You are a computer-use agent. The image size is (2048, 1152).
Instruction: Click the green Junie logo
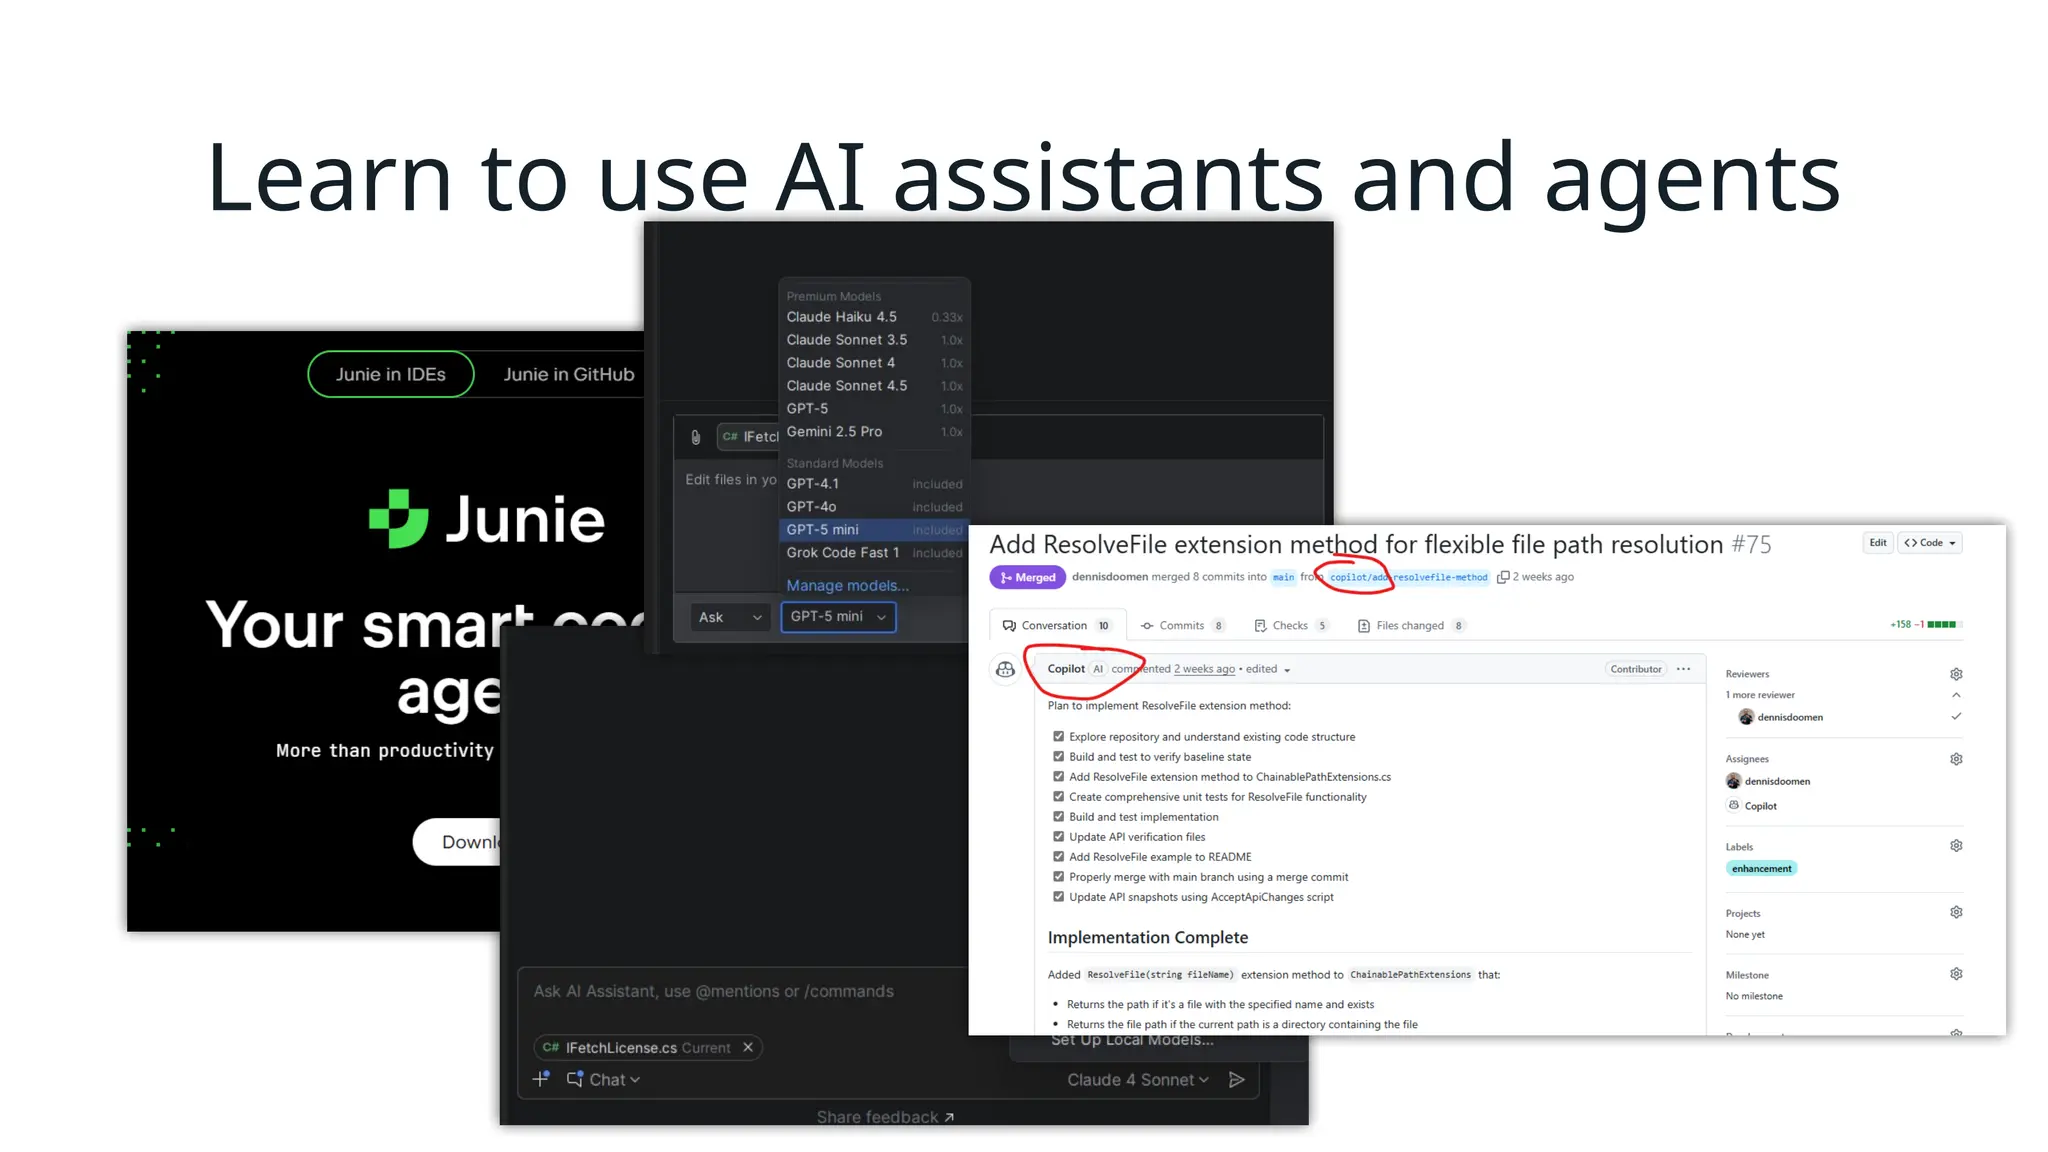[399, 518]
